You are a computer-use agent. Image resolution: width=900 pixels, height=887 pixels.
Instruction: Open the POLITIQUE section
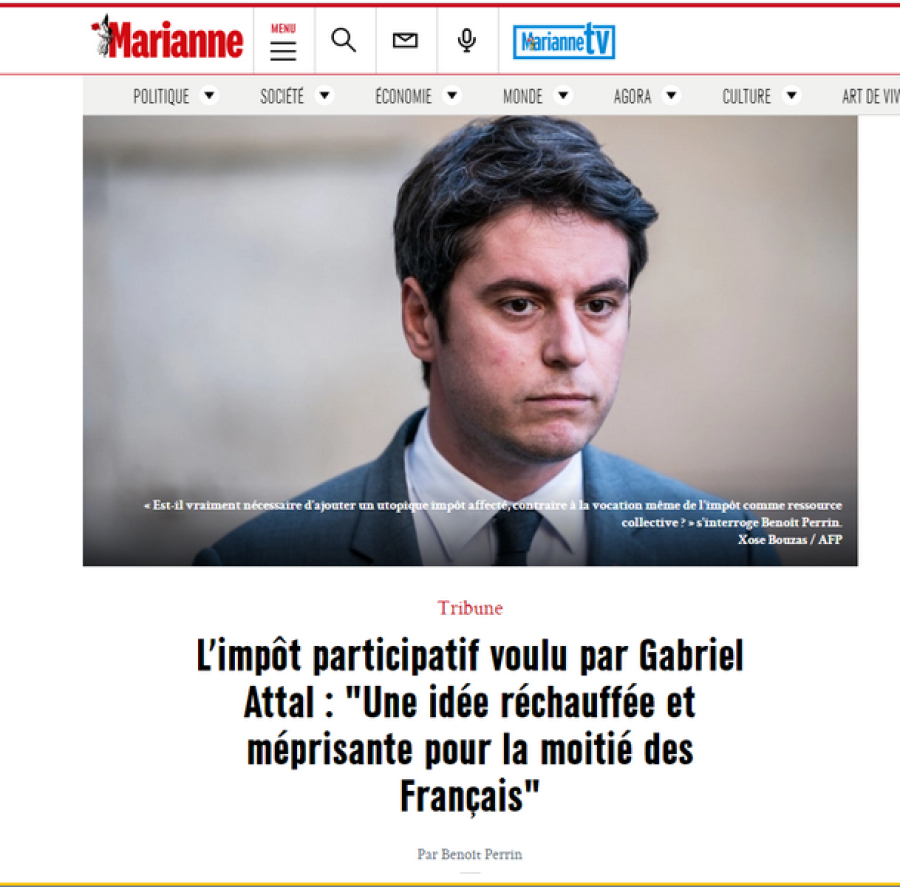[x=161, y=96]
